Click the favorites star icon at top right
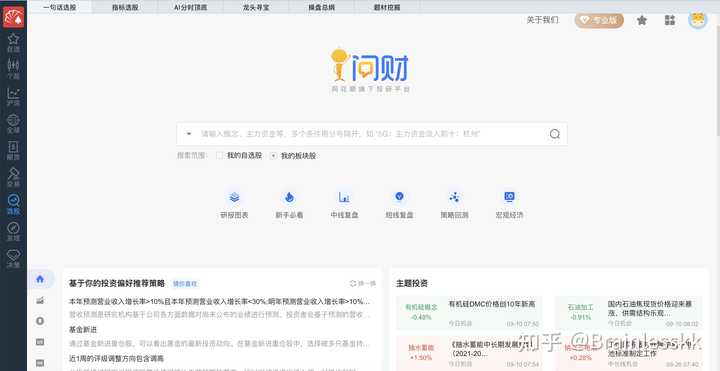This screenshot has width=720, height=371. point(642,20)
